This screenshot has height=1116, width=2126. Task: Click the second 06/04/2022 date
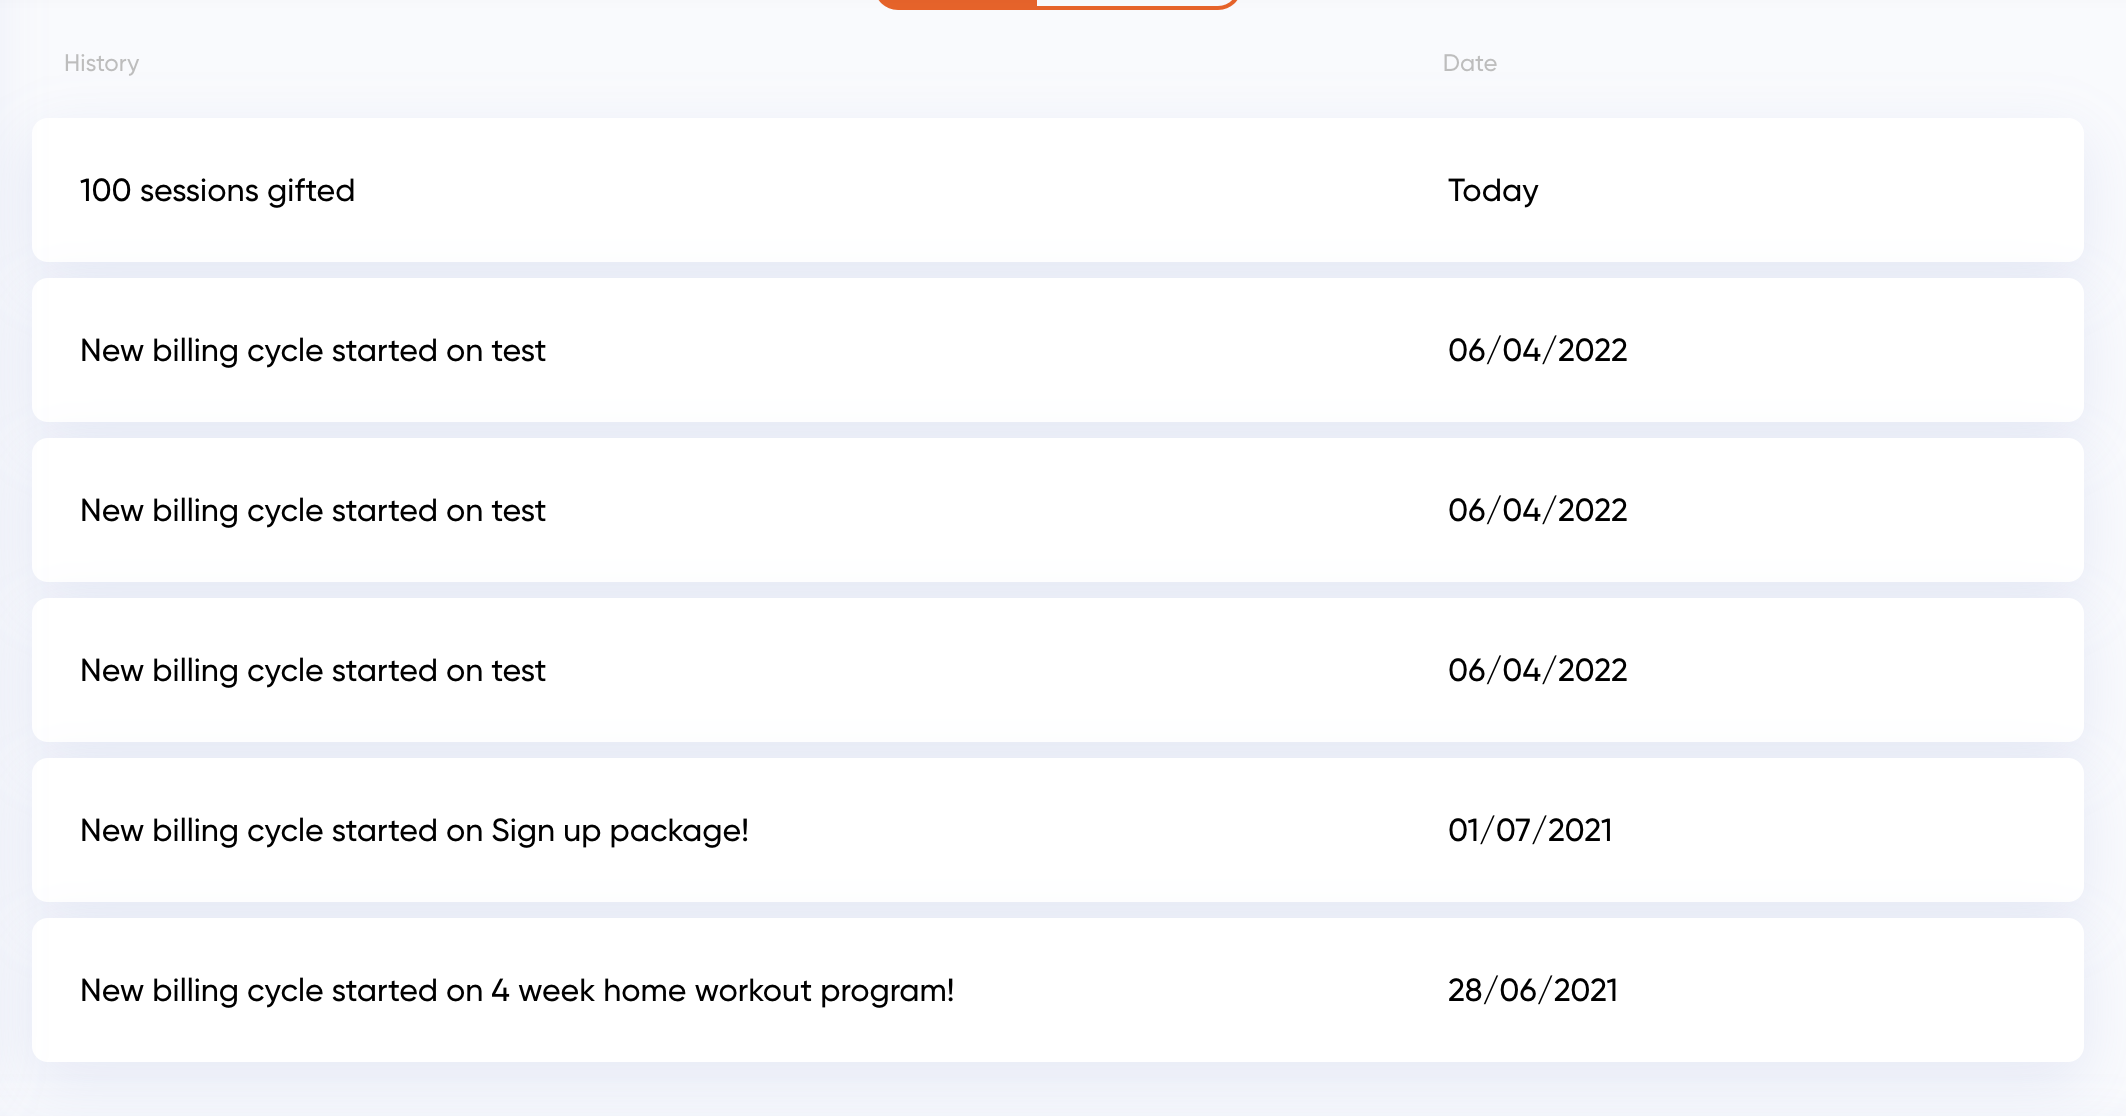click(1537, 510)
